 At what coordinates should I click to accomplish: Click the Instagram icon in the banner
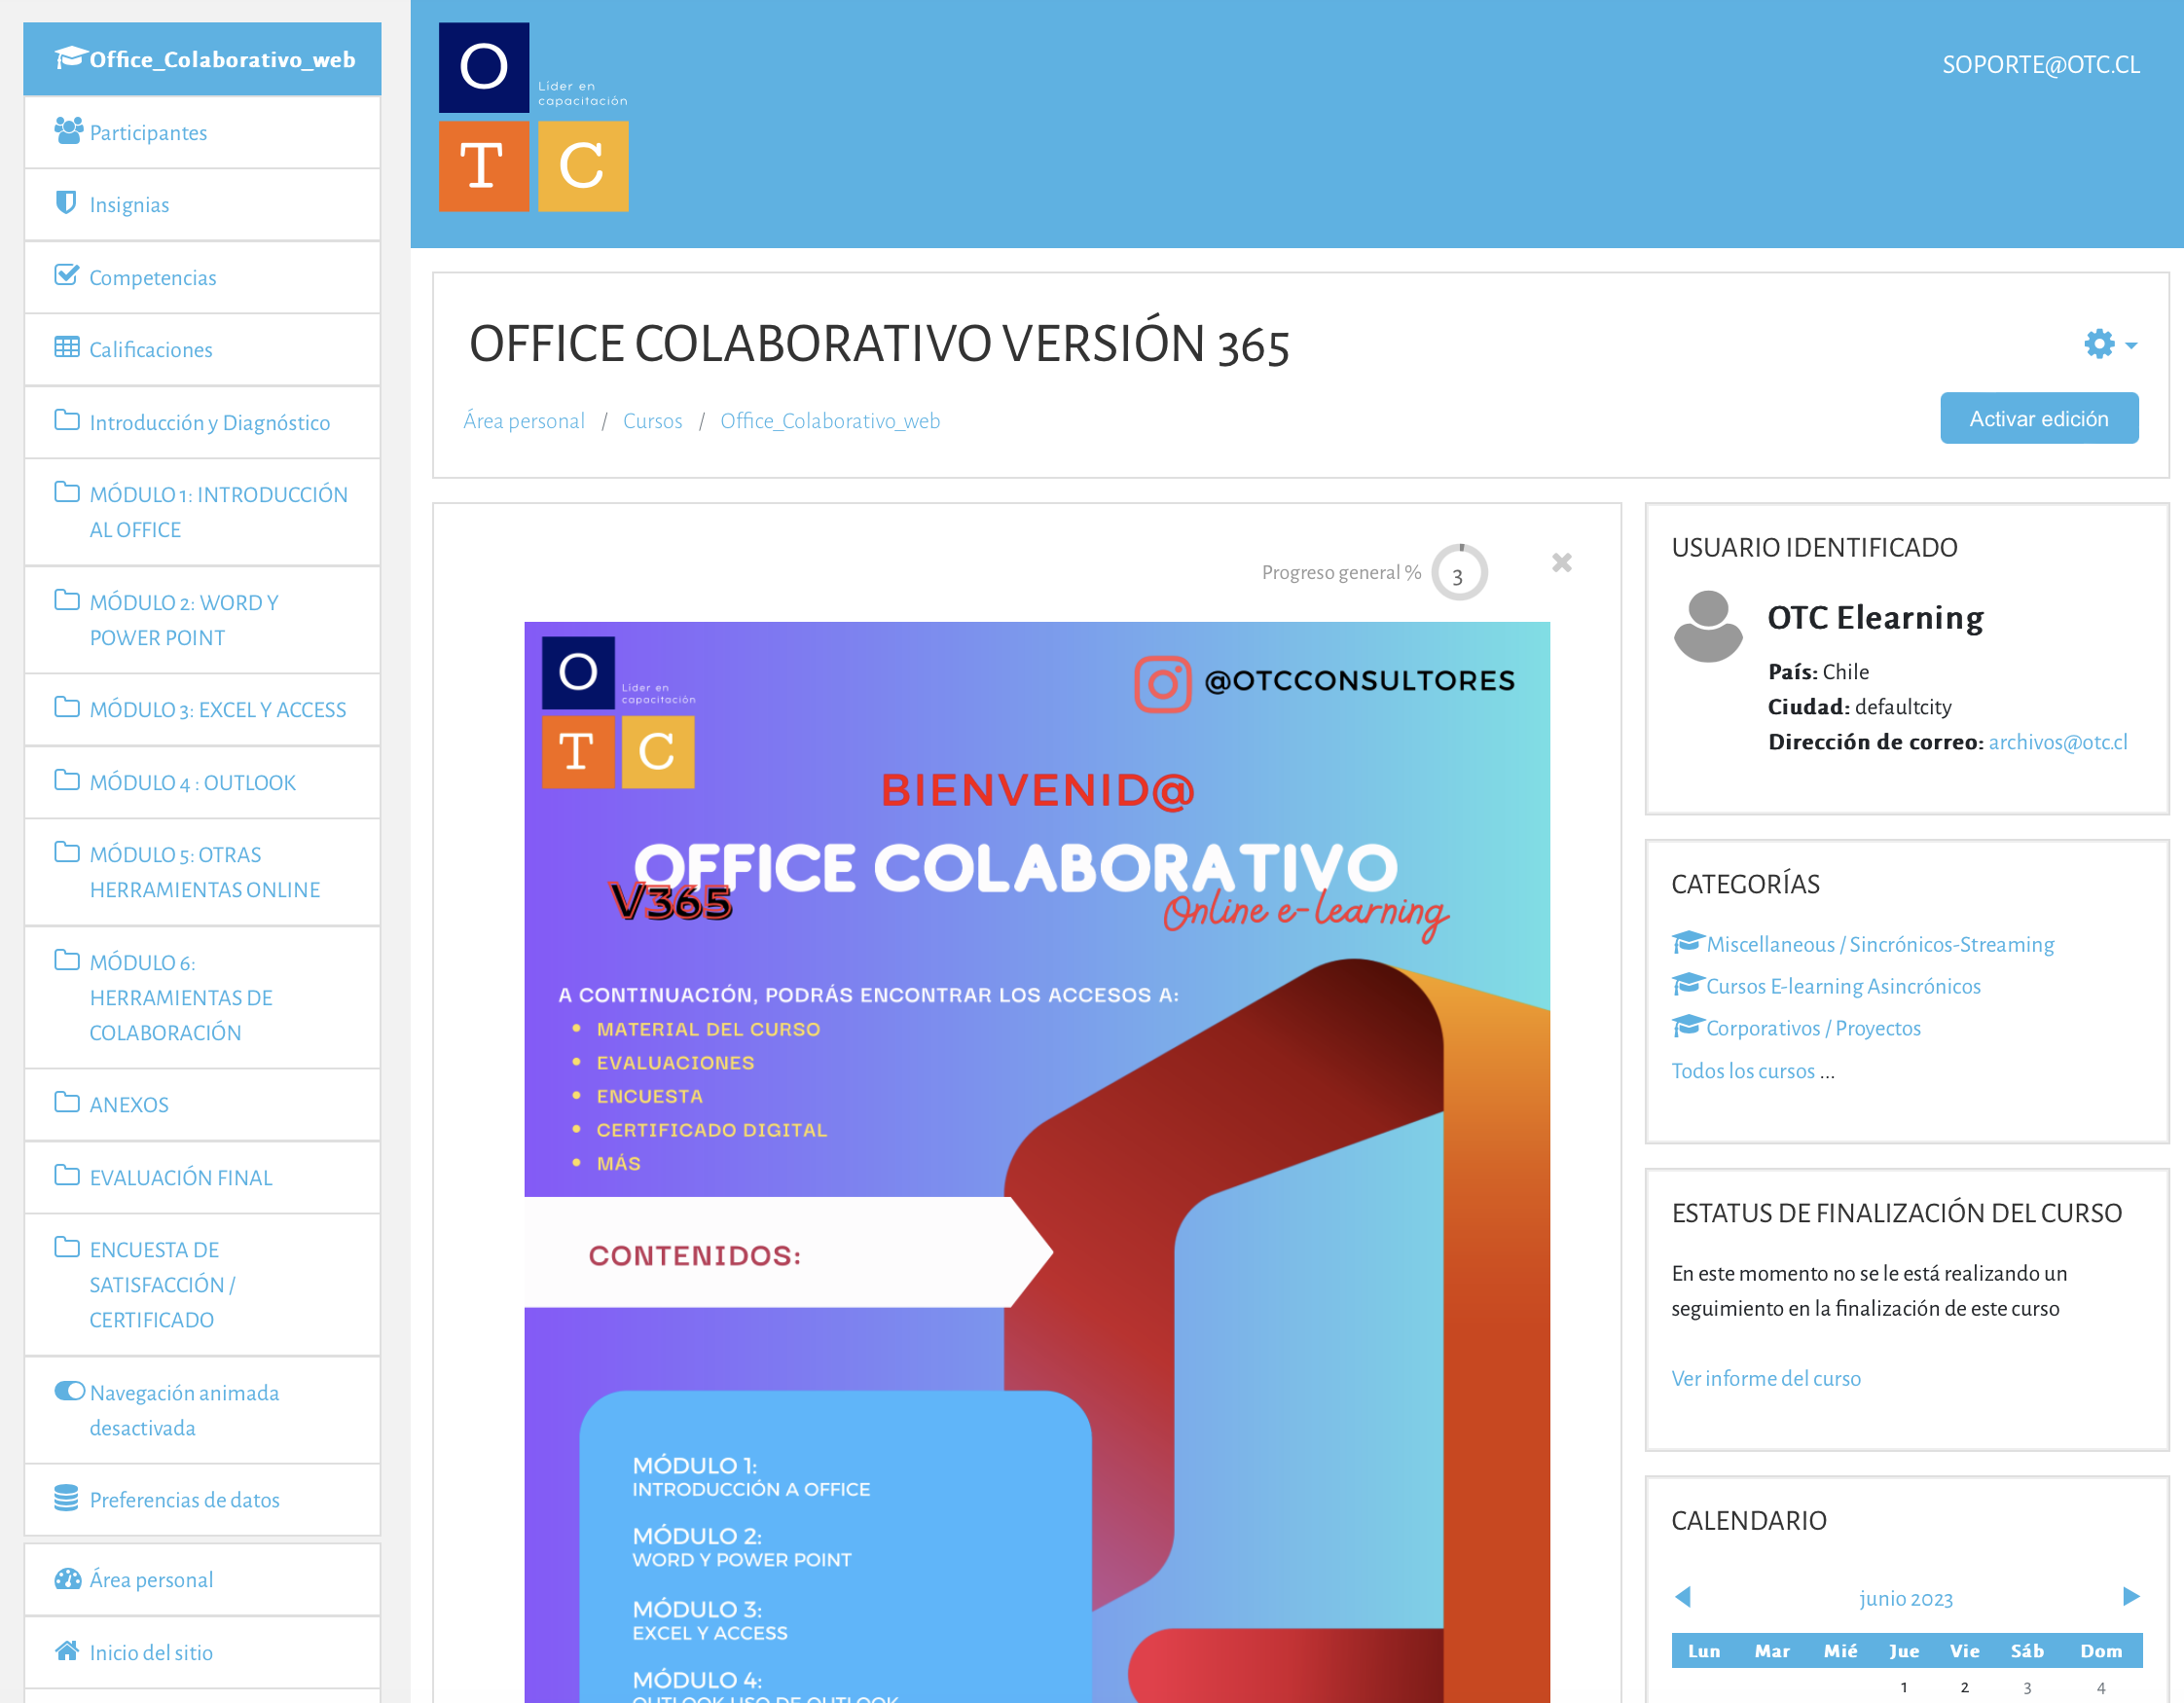point(1162,684)
